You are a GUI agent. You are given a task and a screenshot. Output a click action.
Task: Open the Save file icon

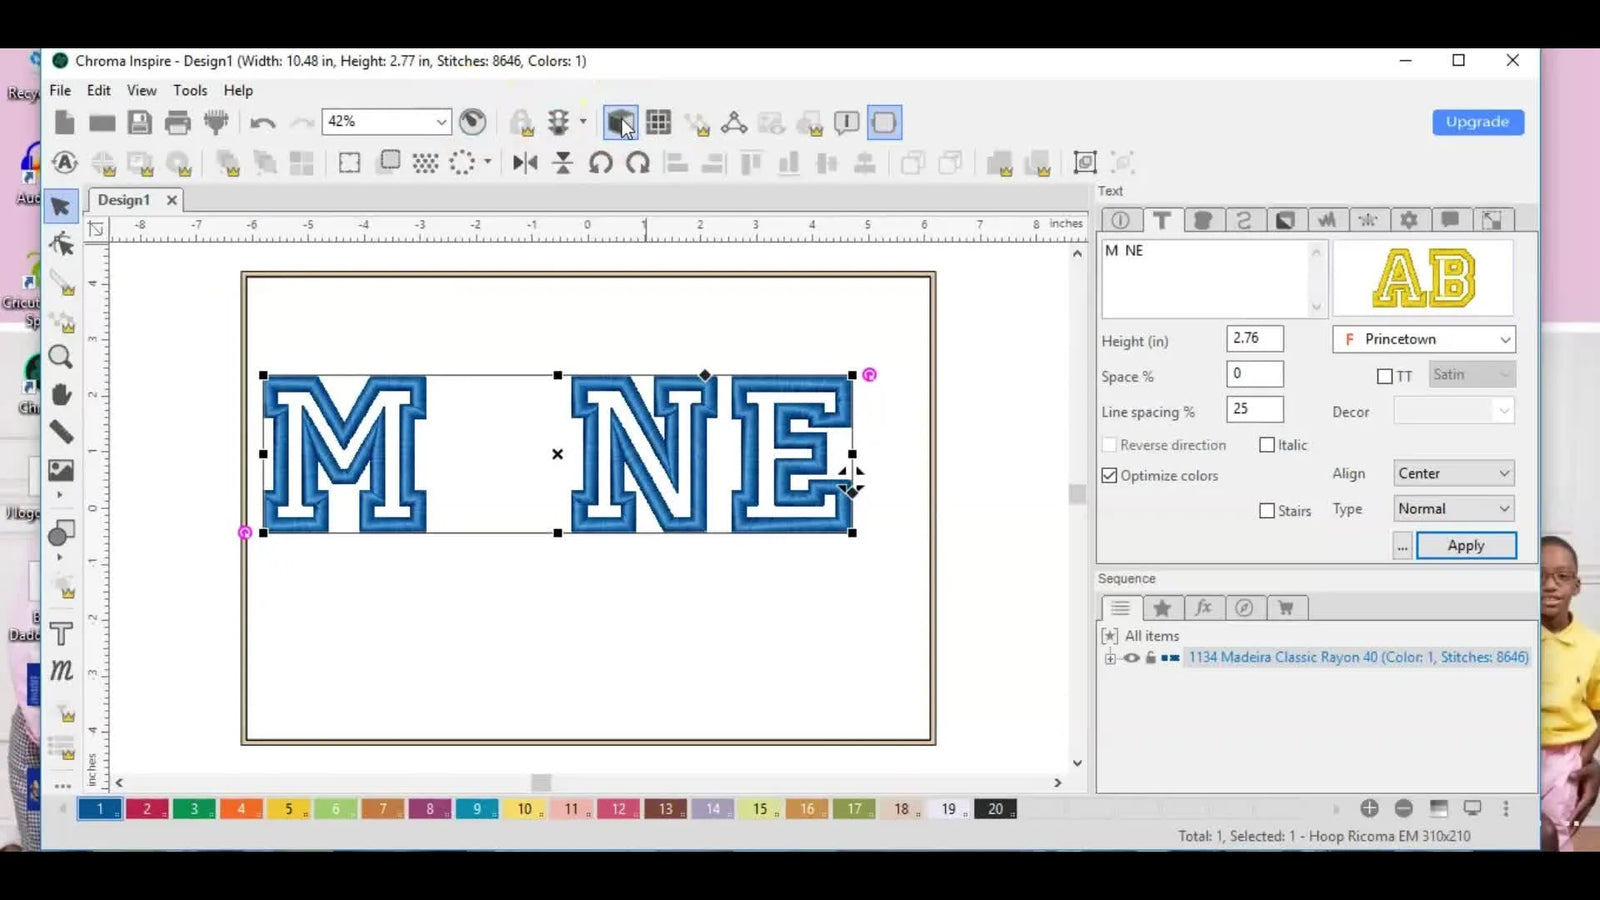pyautogui.click(x=140, y=121)
